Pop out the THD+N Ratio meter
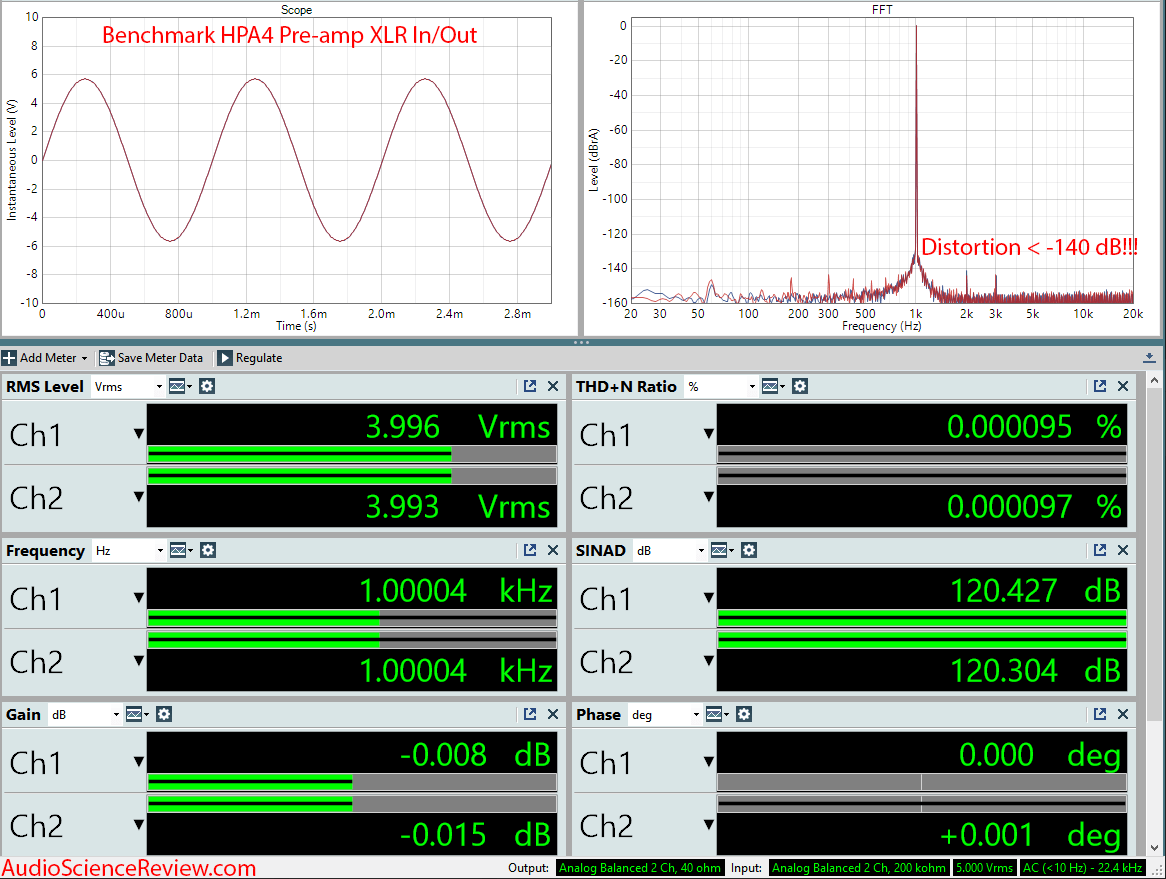This screenshot has width=1166, height=879. (x=1100, y=386)
